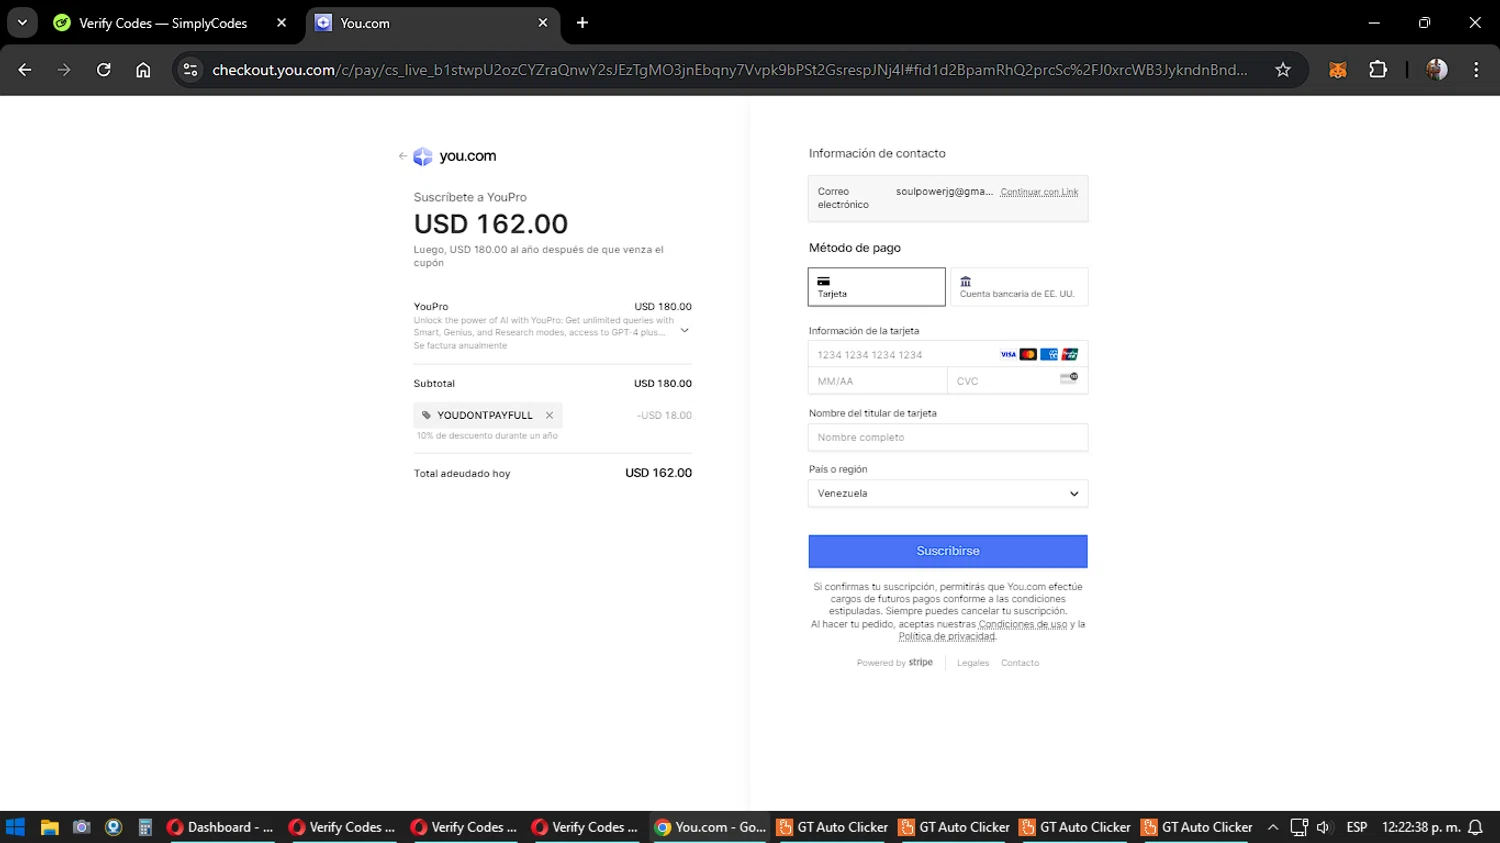Click the Mastercard icon

click(x=1028, y=355)
